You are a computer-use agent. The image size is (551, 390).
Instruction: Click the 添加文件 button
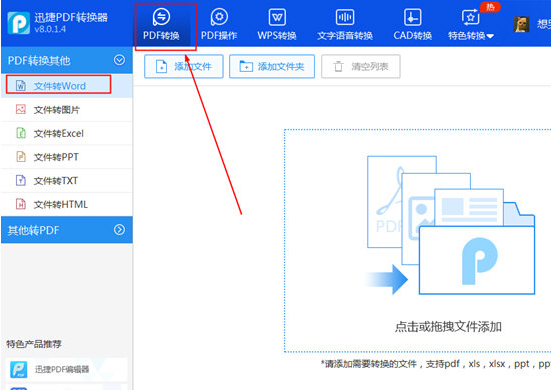pos(184,66)
